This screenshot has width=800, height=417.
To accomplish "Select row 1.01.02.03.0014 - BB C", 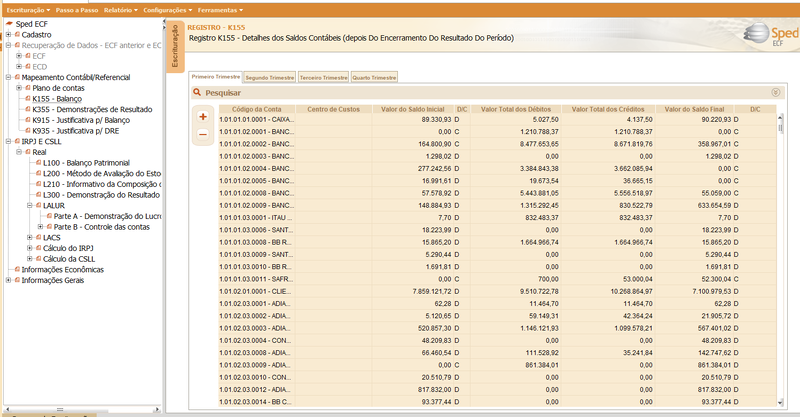I will (497, 402).
